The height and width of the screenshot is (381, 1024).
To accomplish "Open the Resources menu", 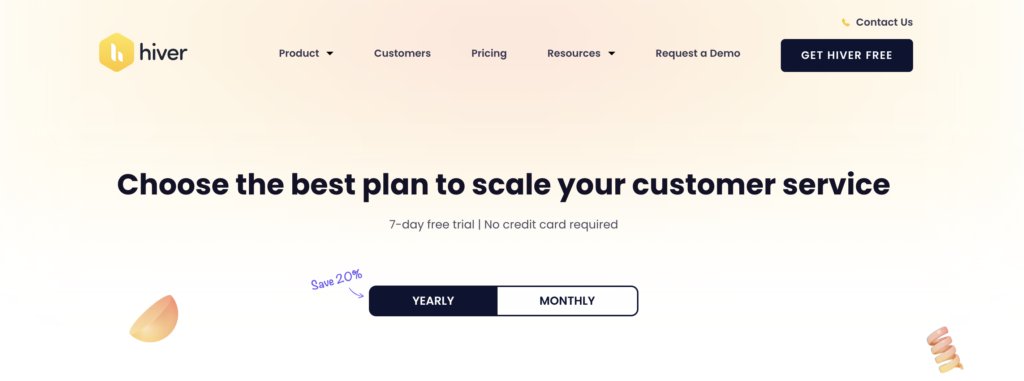I will [x=573, y=54].
